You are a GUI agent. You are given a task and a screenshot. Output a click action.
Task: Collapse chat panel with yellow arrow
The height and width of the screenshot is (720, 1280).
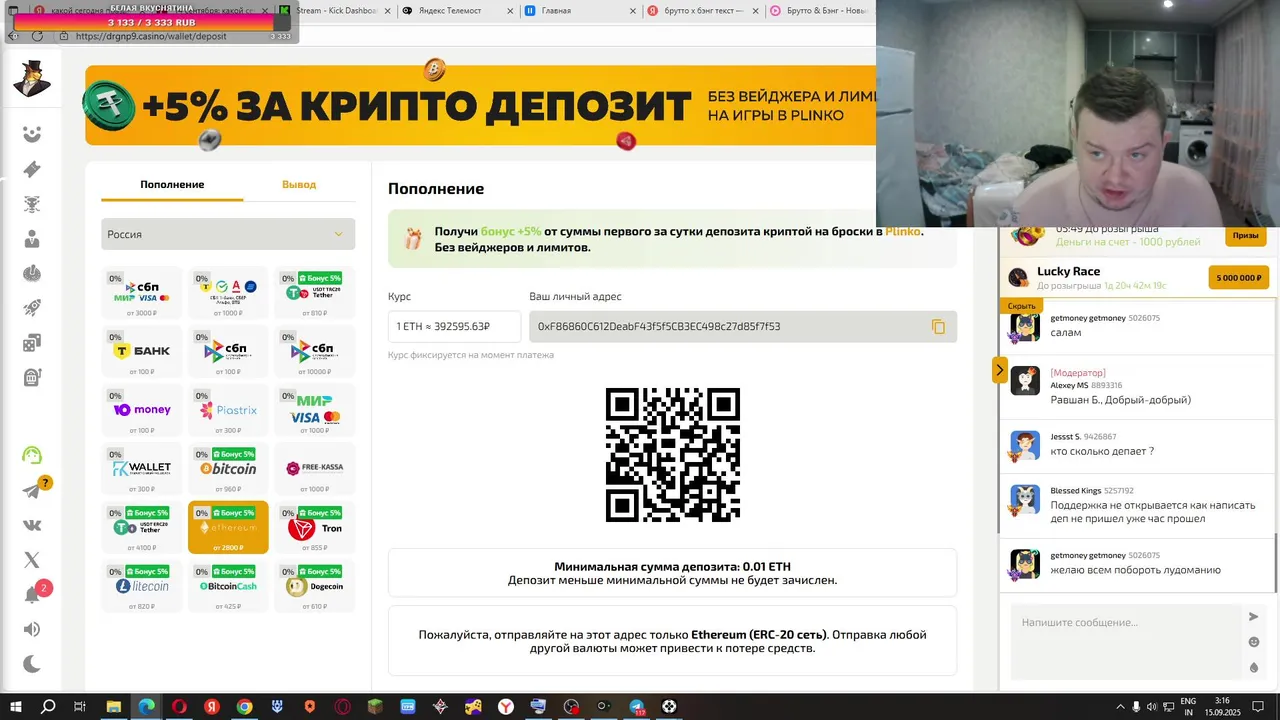click(999, 370)
